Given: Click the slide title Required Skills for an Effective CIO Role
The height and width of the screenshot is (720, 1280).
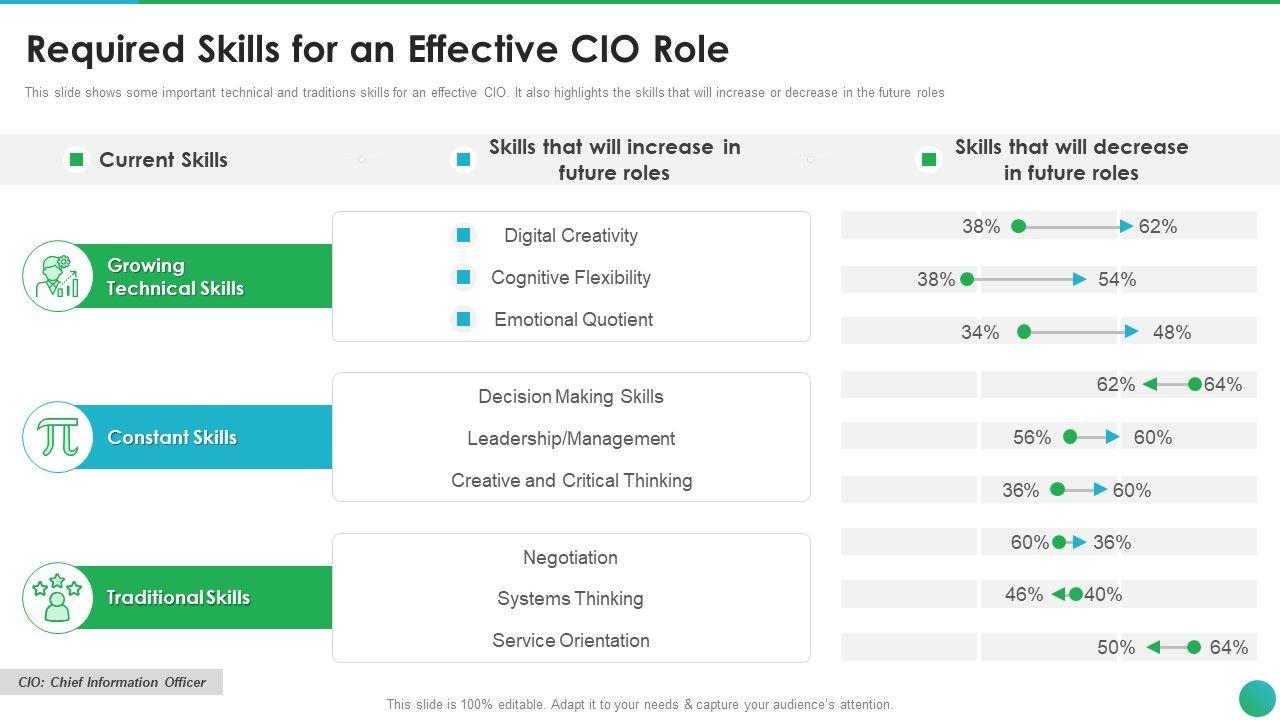Looking at the screenshot, I should pos(377,49).
